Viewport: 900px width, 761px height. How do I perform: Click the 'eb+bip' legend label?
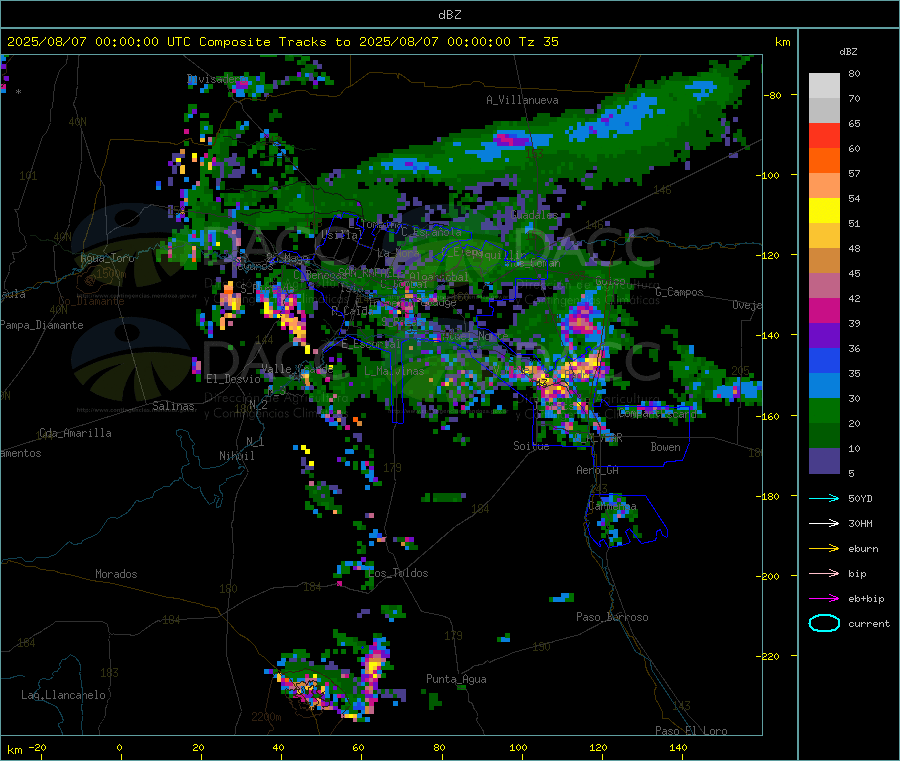point(866,599)
